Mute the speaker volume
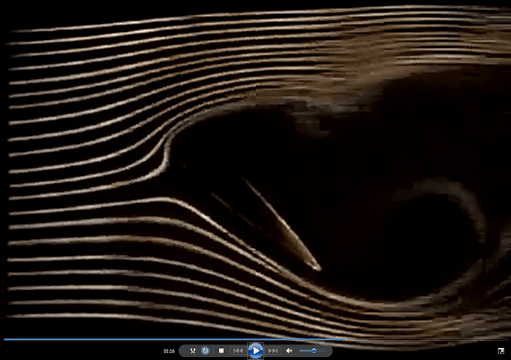Image resolution: width=511 pixels, height=360 pixels. [x=289, y=351]
